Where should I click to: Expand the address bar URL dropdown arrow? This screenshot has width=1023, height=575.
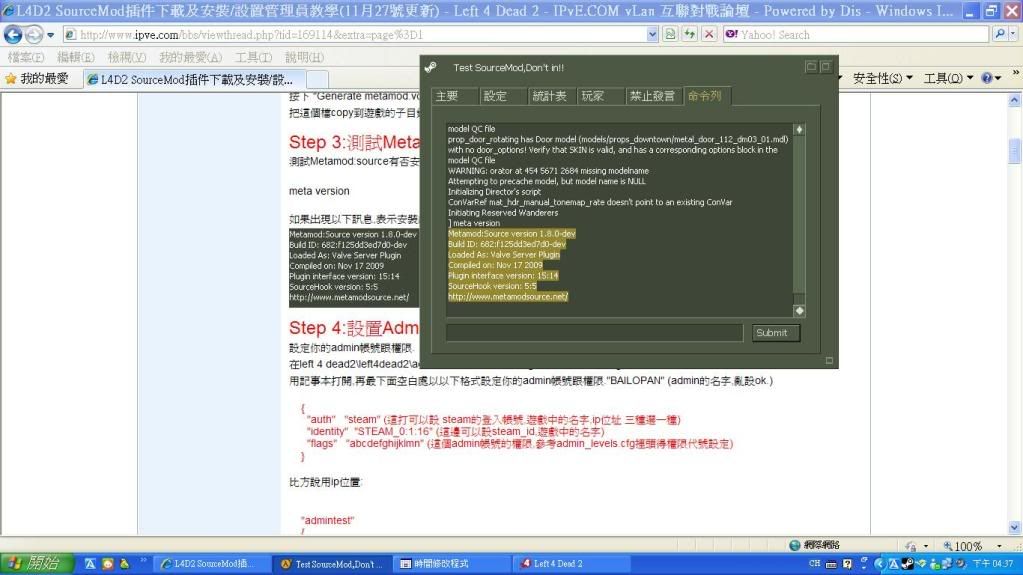pyautogui.click(x=652, y=34)
